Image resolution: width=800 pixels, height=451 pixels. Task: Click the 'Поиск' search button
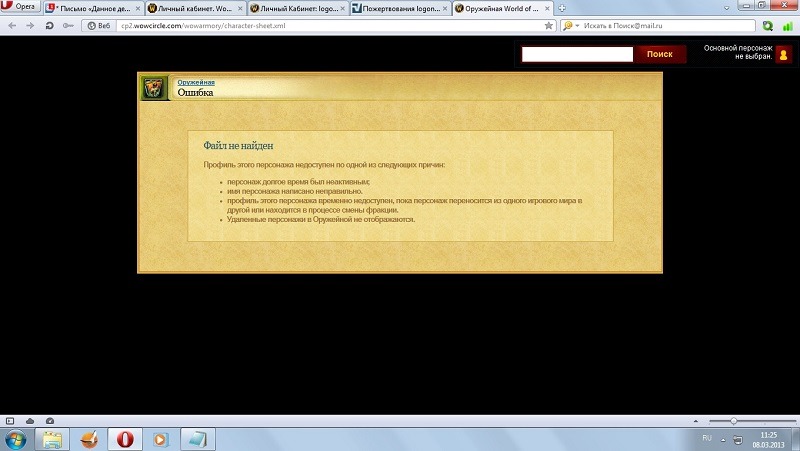coord(660,54)
